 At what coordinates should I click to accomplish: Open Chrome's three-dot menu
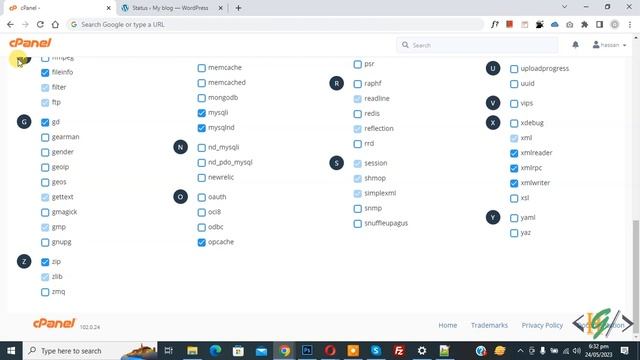click(630, 24)
